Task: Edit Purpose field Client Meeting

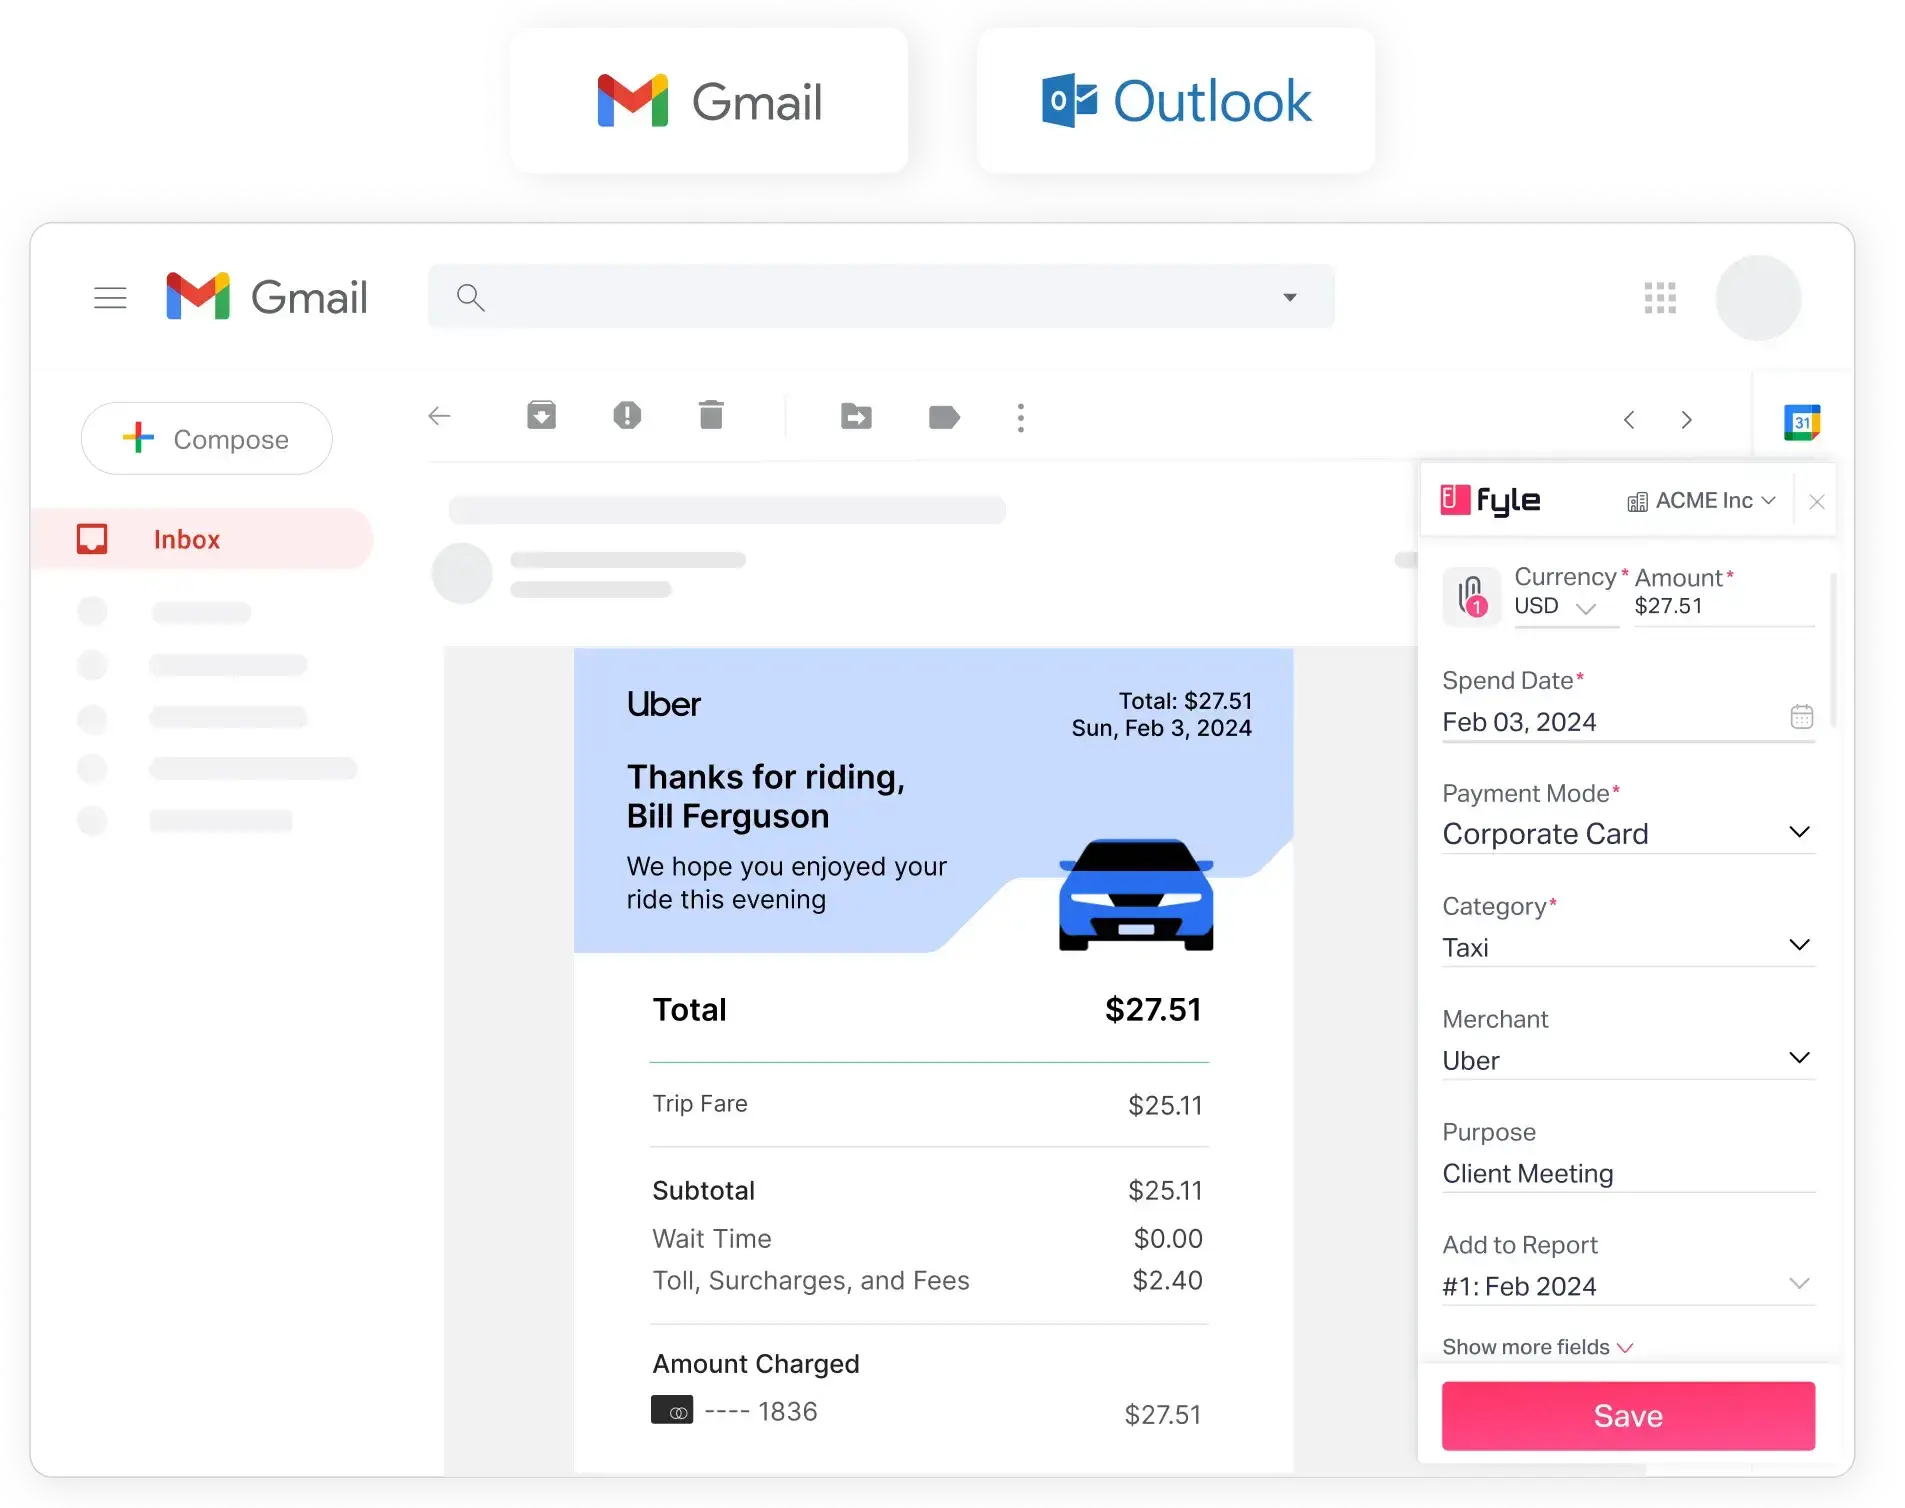Action: coord(1628,1173)
